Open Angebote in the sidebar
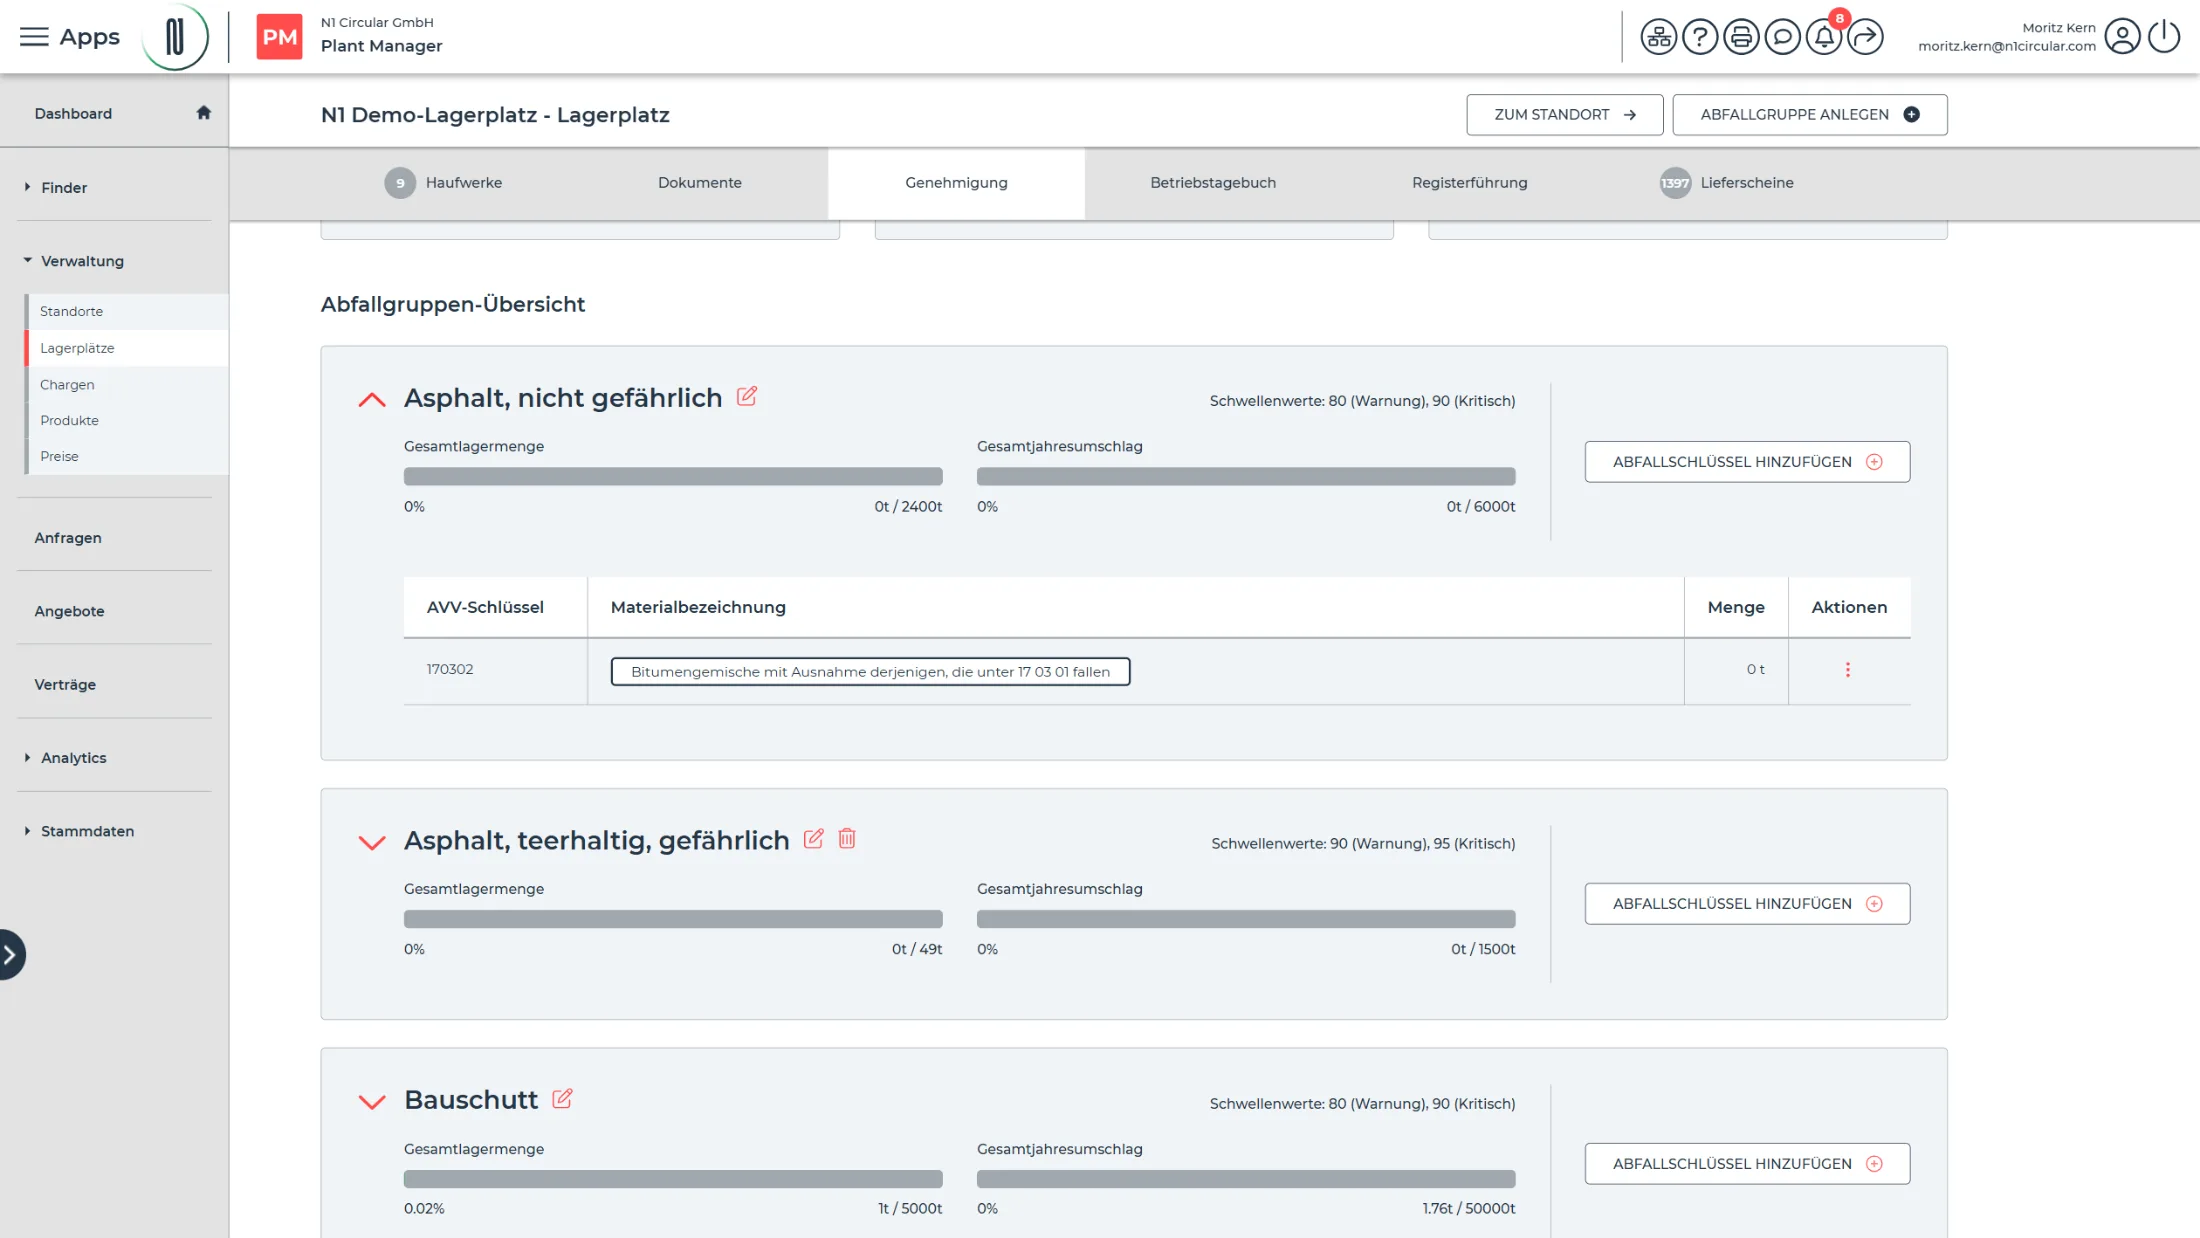The width and height of the screenshot is (2200, 1238). pyautogui.click(x=69, y=611)
